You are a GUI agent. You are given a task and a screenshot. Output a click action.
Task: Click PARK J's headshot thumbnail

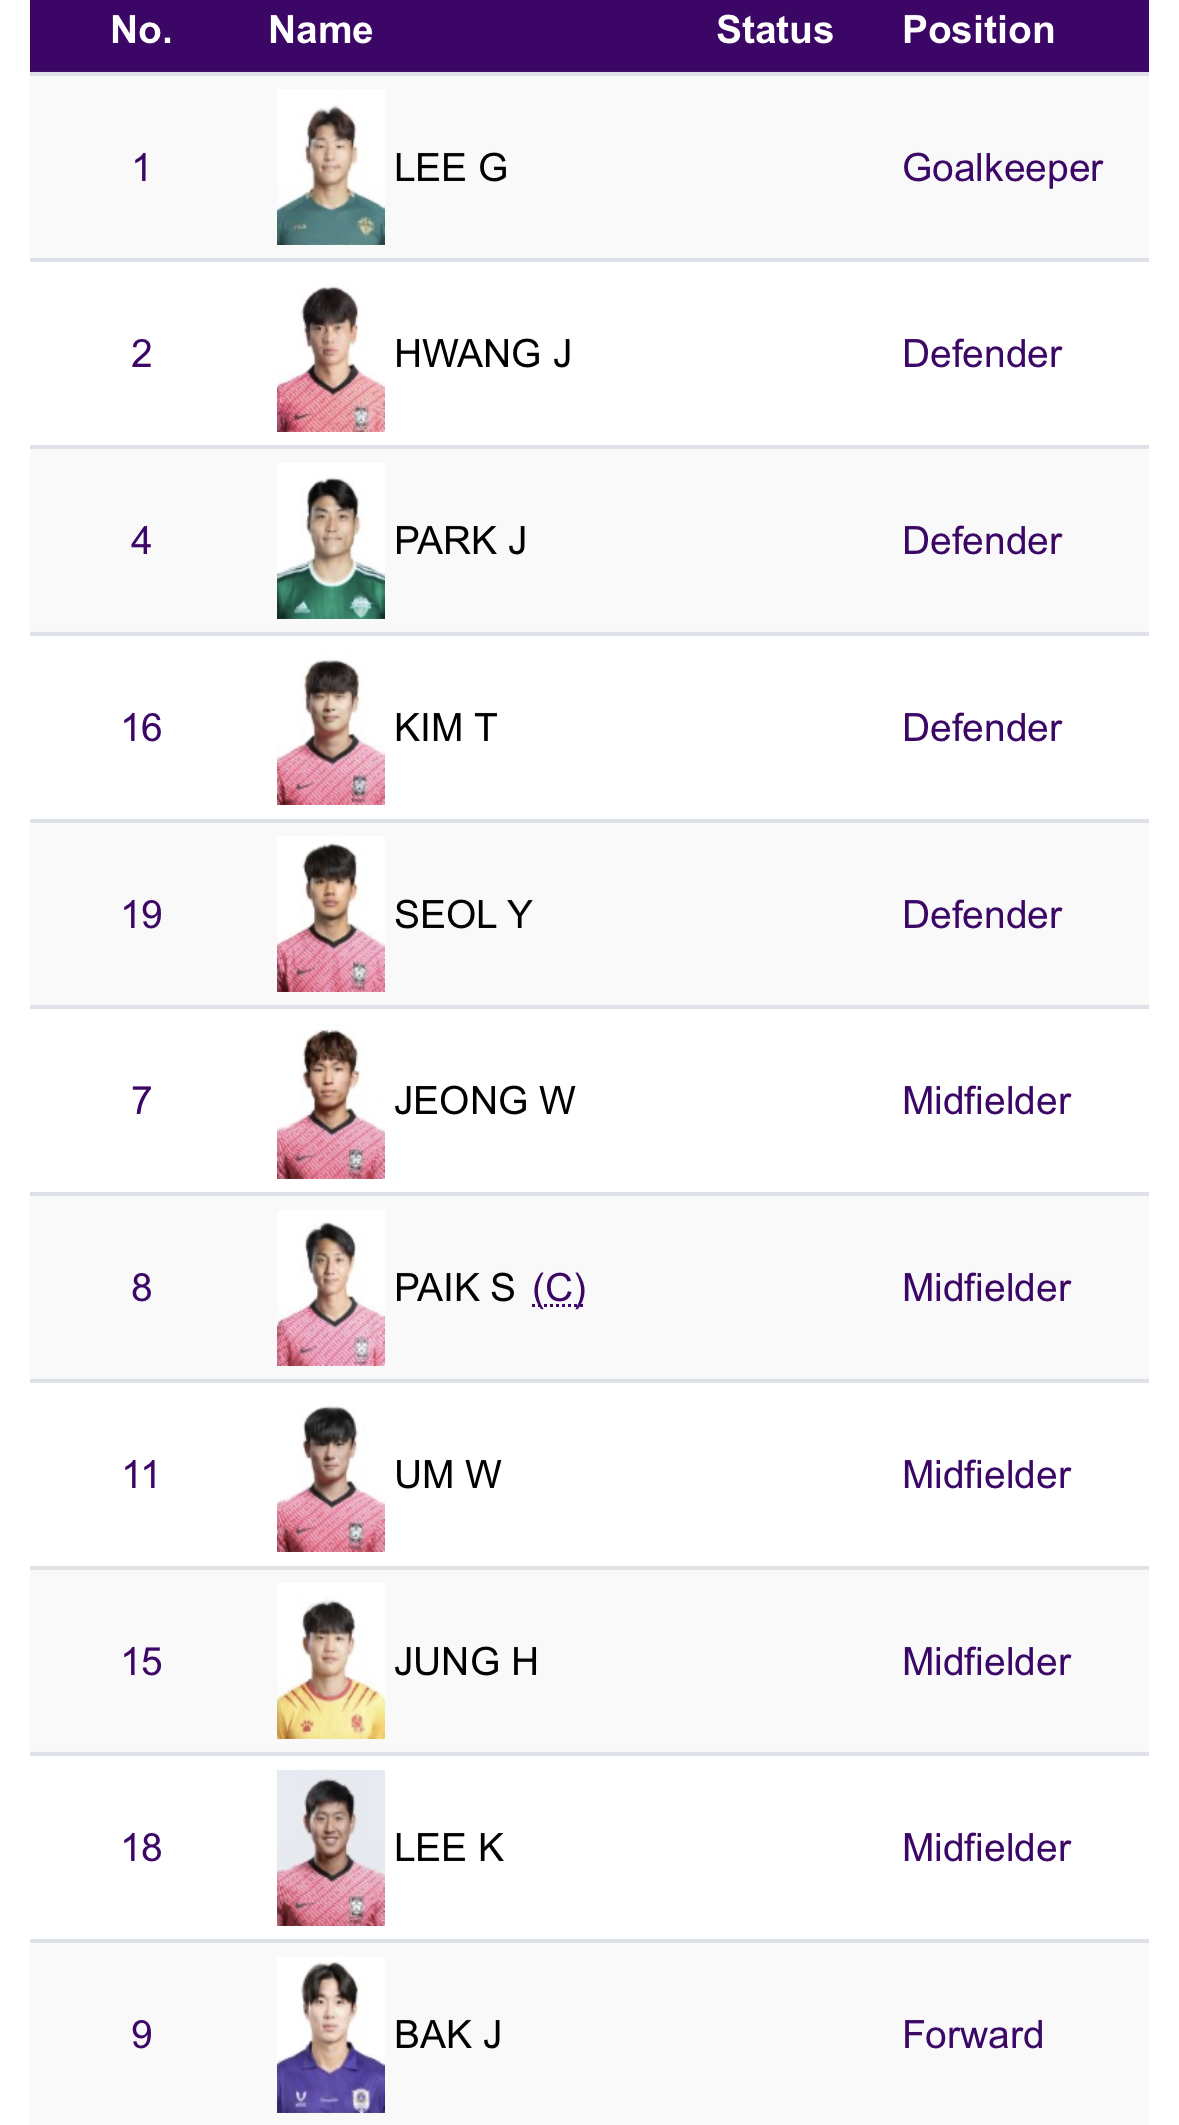pos(330,541)
